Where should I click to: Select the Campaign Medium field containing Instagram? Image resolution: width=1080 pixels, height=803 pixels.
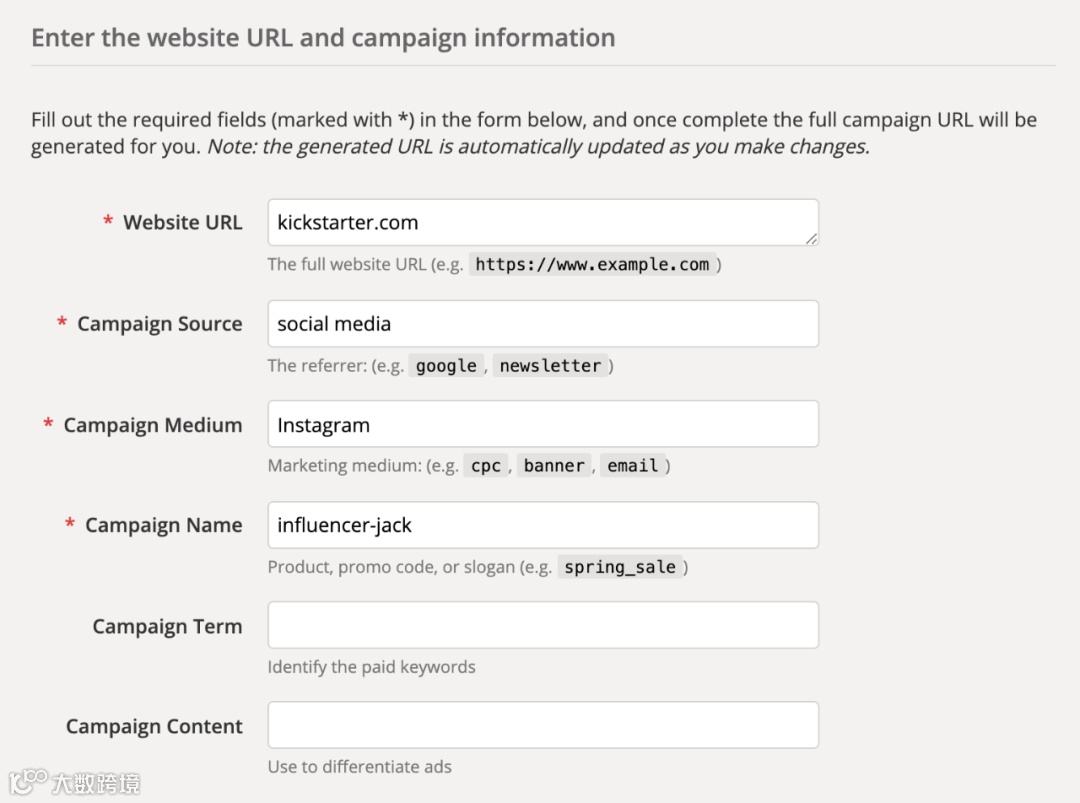click(x=542, y=425)
